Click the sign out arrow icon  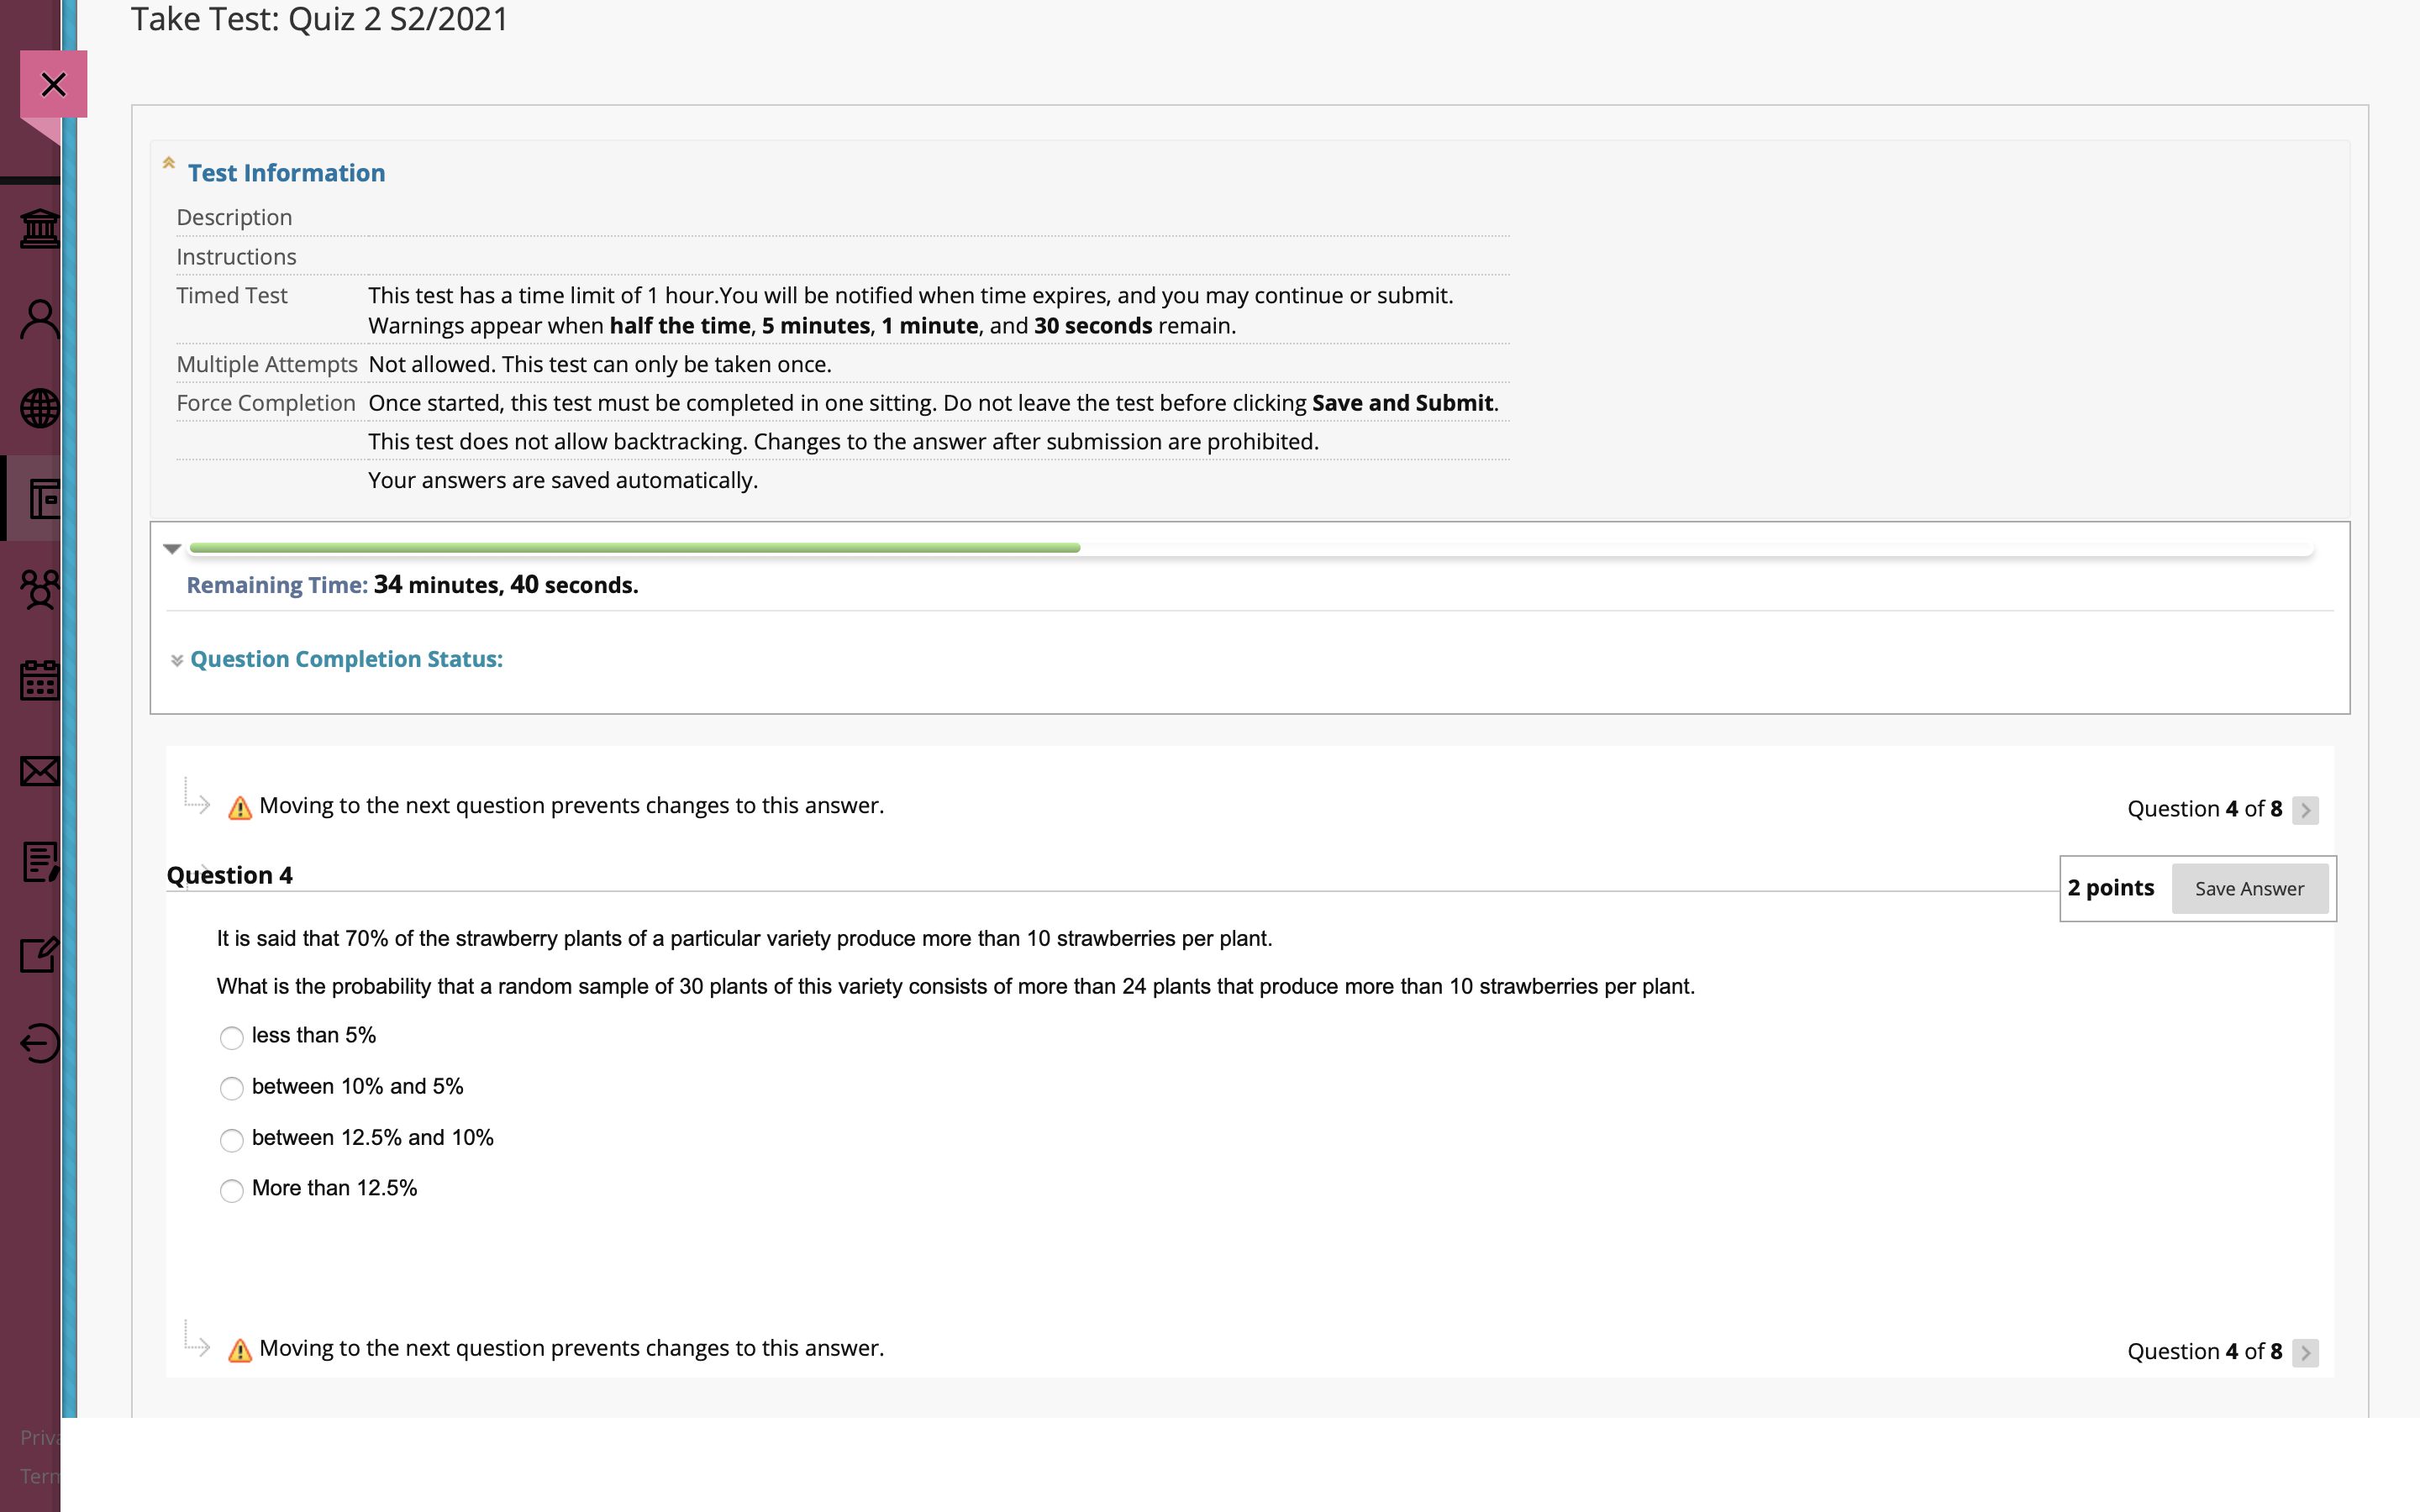(x=40, y=1043)
